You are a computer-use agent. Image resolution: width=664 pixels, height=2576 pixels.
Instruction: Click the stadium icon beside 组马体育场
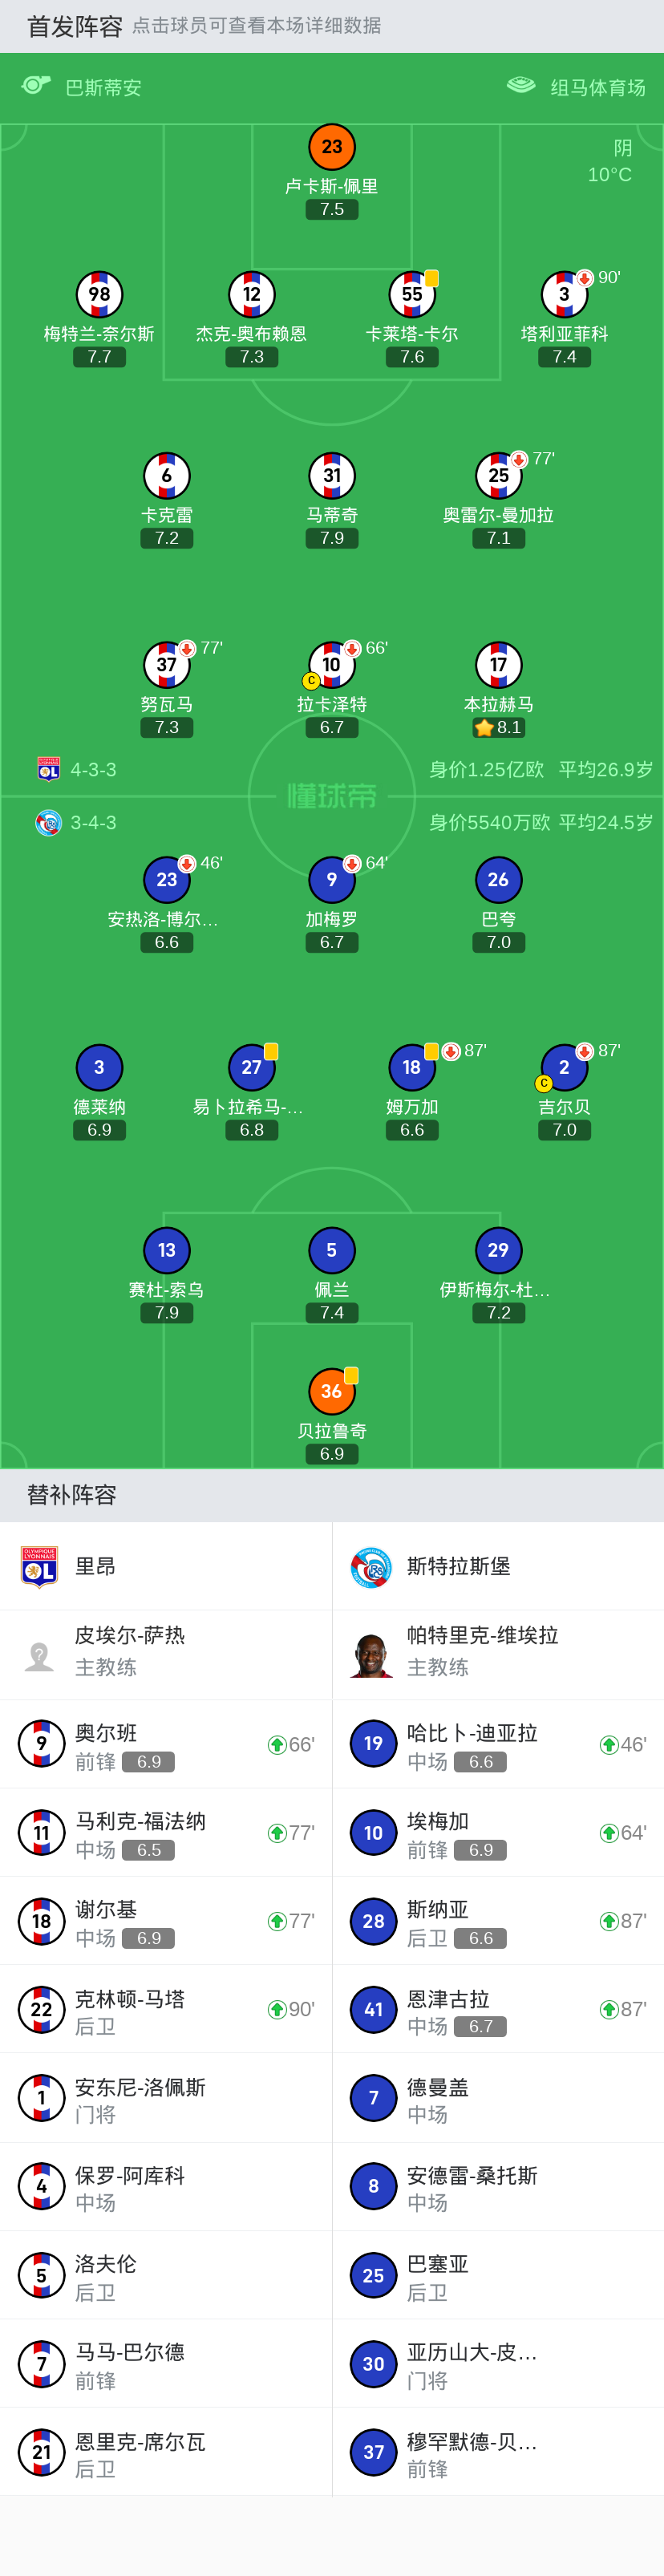(x=521, y=86)
